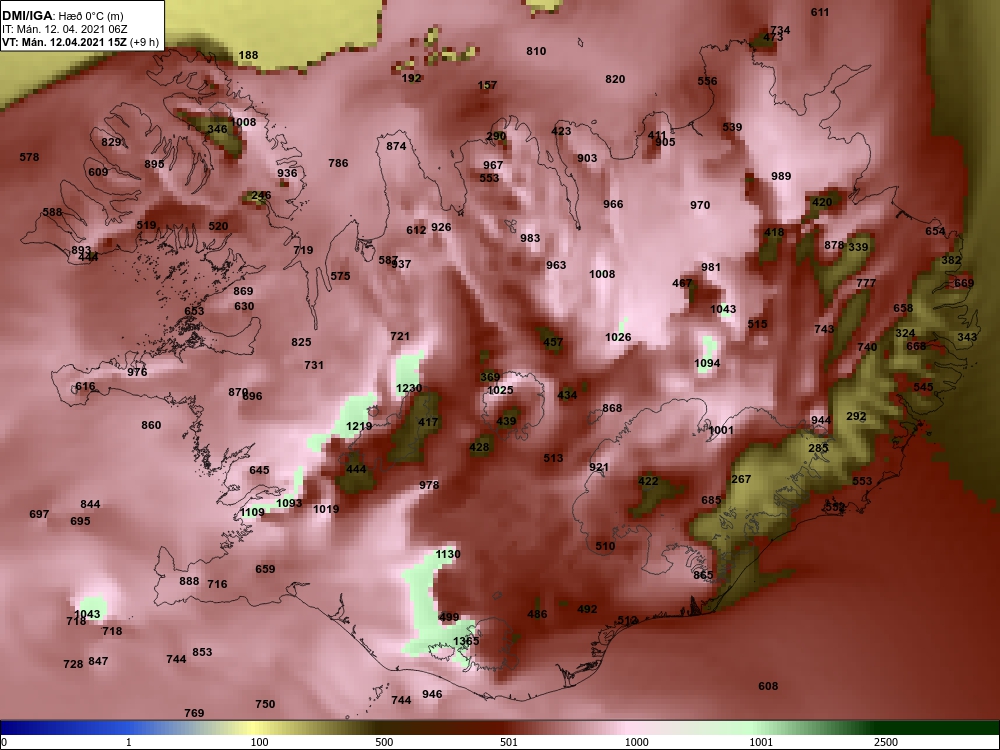
Task: Click the map value '829'
Action: pyautogui.click(x=111, y=142)
